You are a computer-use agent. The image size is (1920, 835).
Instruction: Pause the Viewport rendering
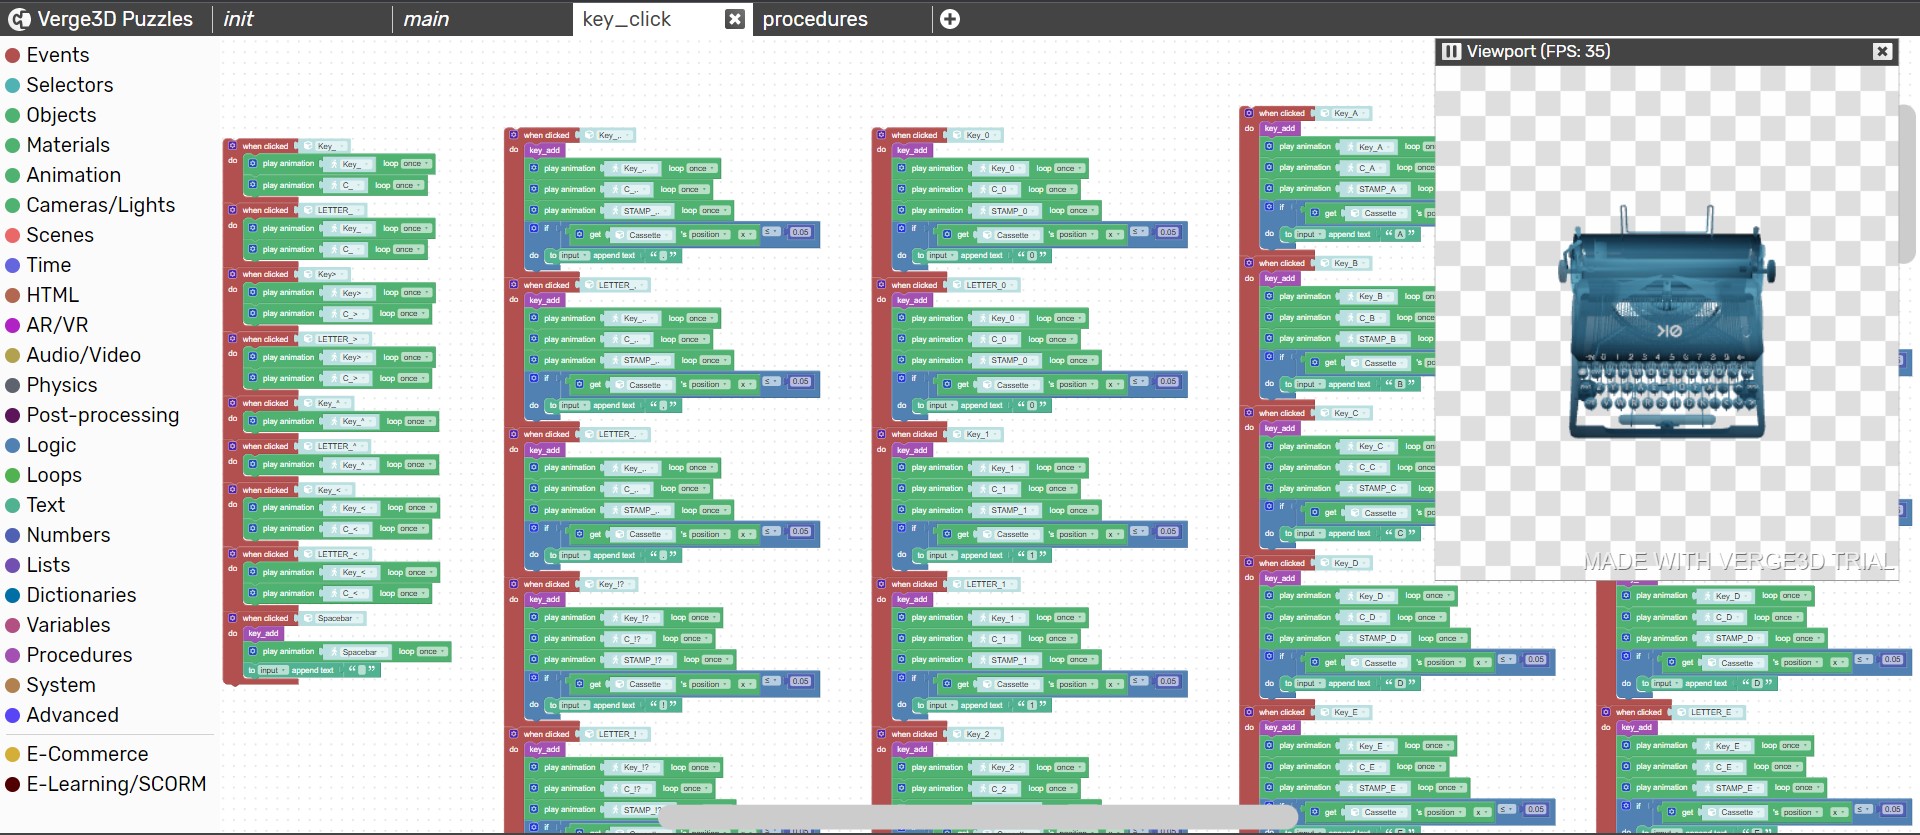(1451, 51)
